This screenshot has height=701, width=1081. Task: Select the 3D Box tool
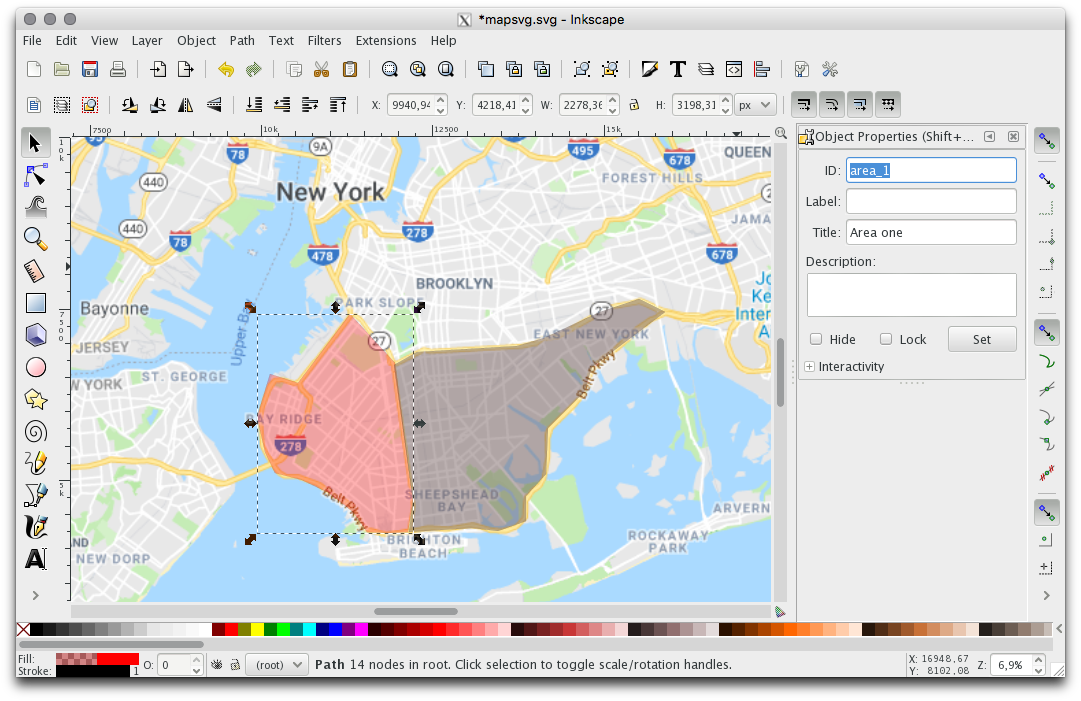35,335
